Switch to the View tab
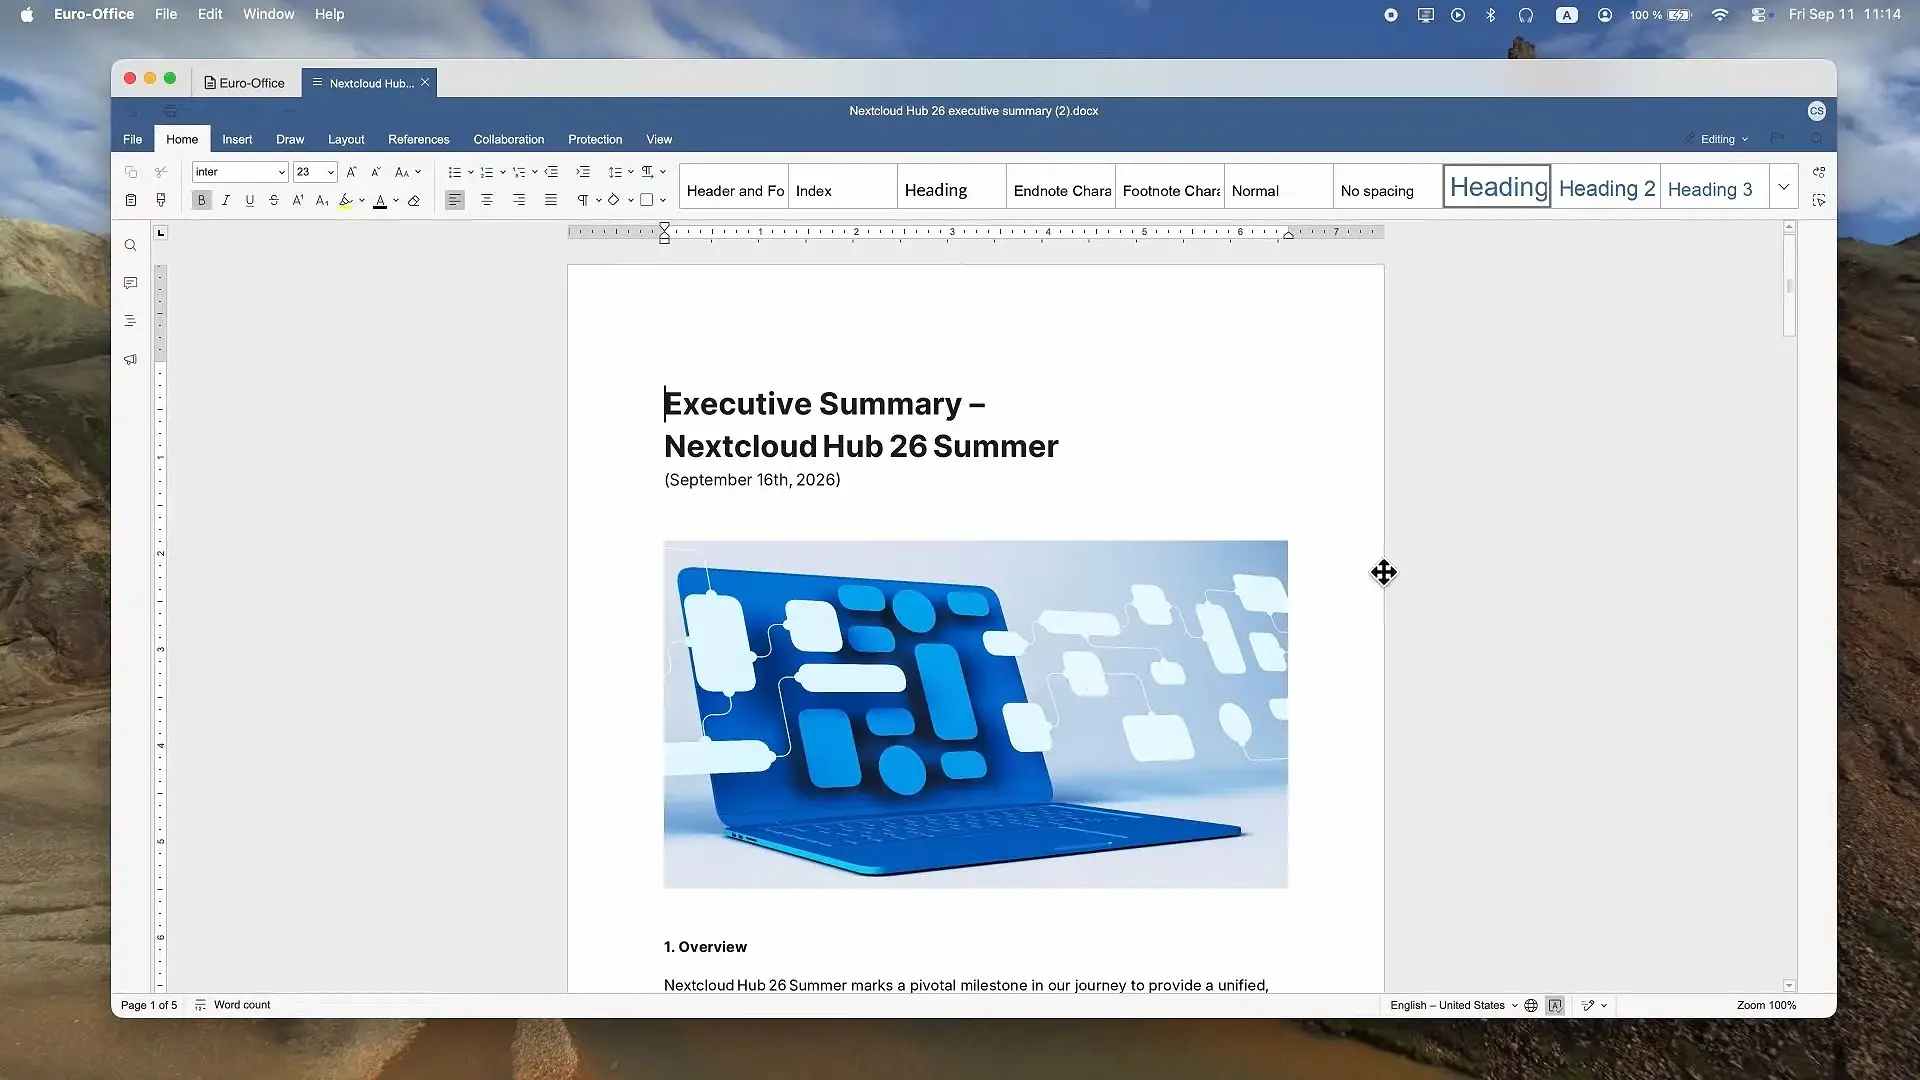 pos(659,139)
